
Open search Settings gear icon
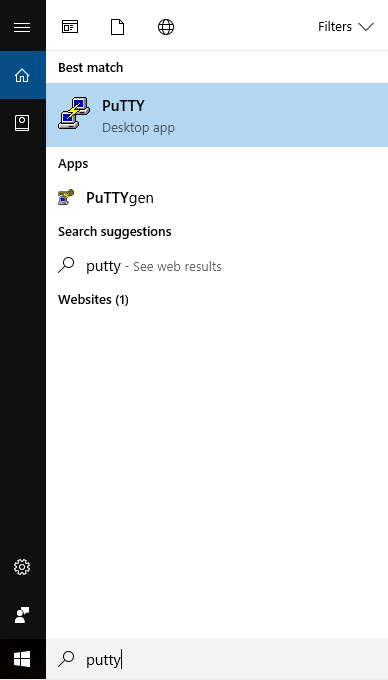point(22,567)
